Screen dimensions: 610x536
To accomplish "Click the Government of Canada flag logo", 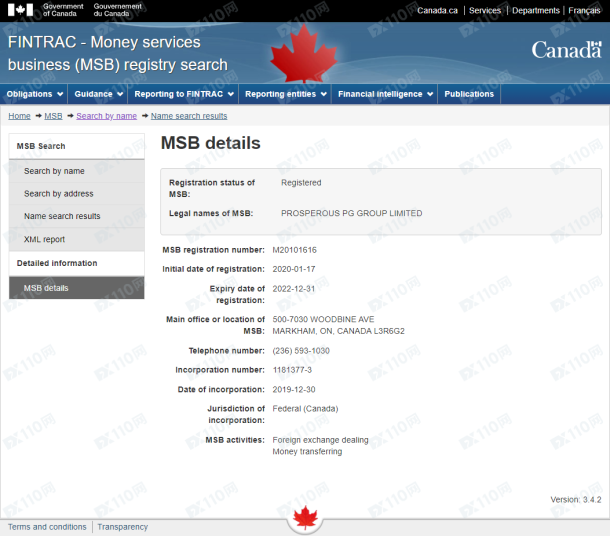I will (21, 10).
